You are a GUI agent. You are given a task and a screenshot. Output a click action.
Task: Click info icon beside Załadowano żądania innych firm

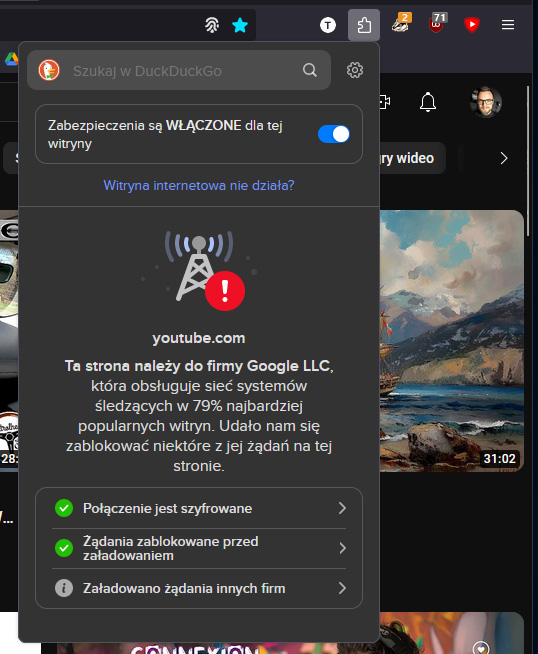point(64,588)
